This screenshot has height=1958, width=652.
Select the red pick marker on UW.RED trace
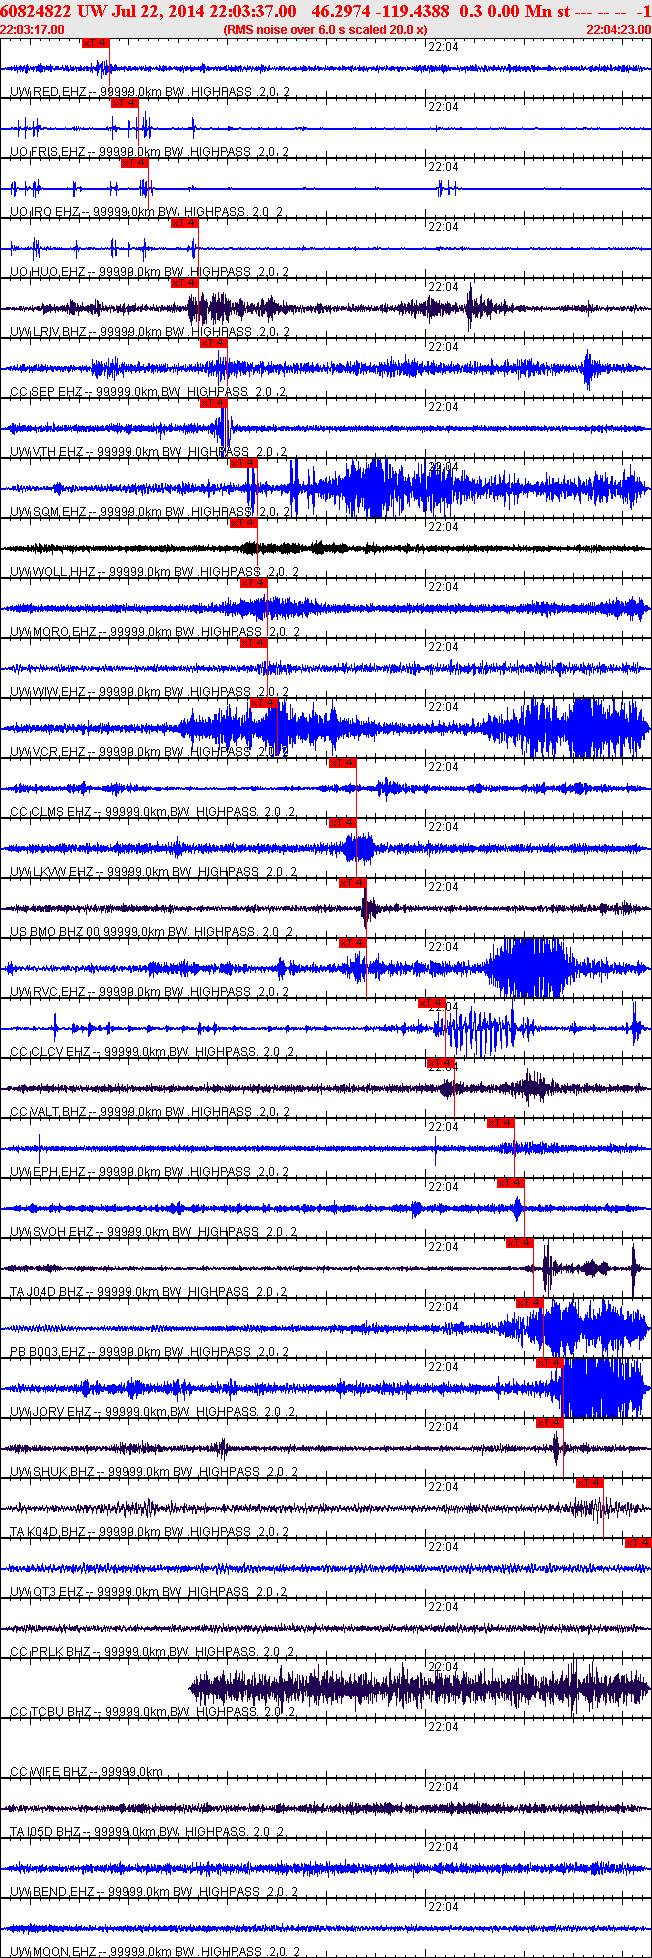point(95,43)
